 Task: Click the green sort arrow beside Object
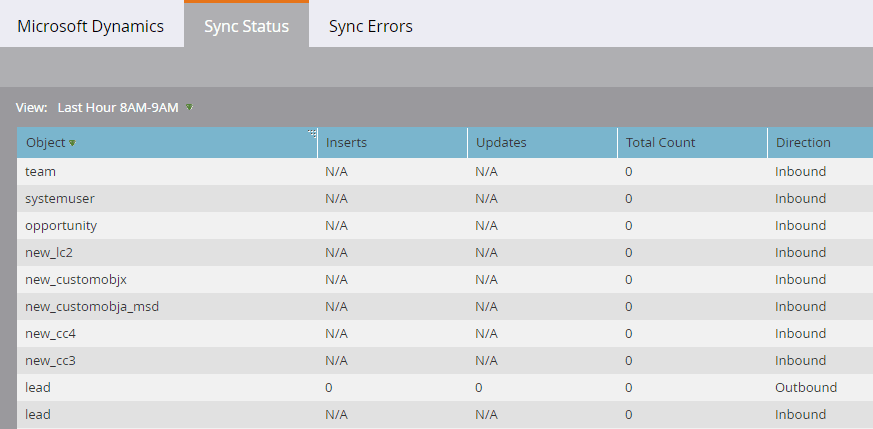point(72,143)
